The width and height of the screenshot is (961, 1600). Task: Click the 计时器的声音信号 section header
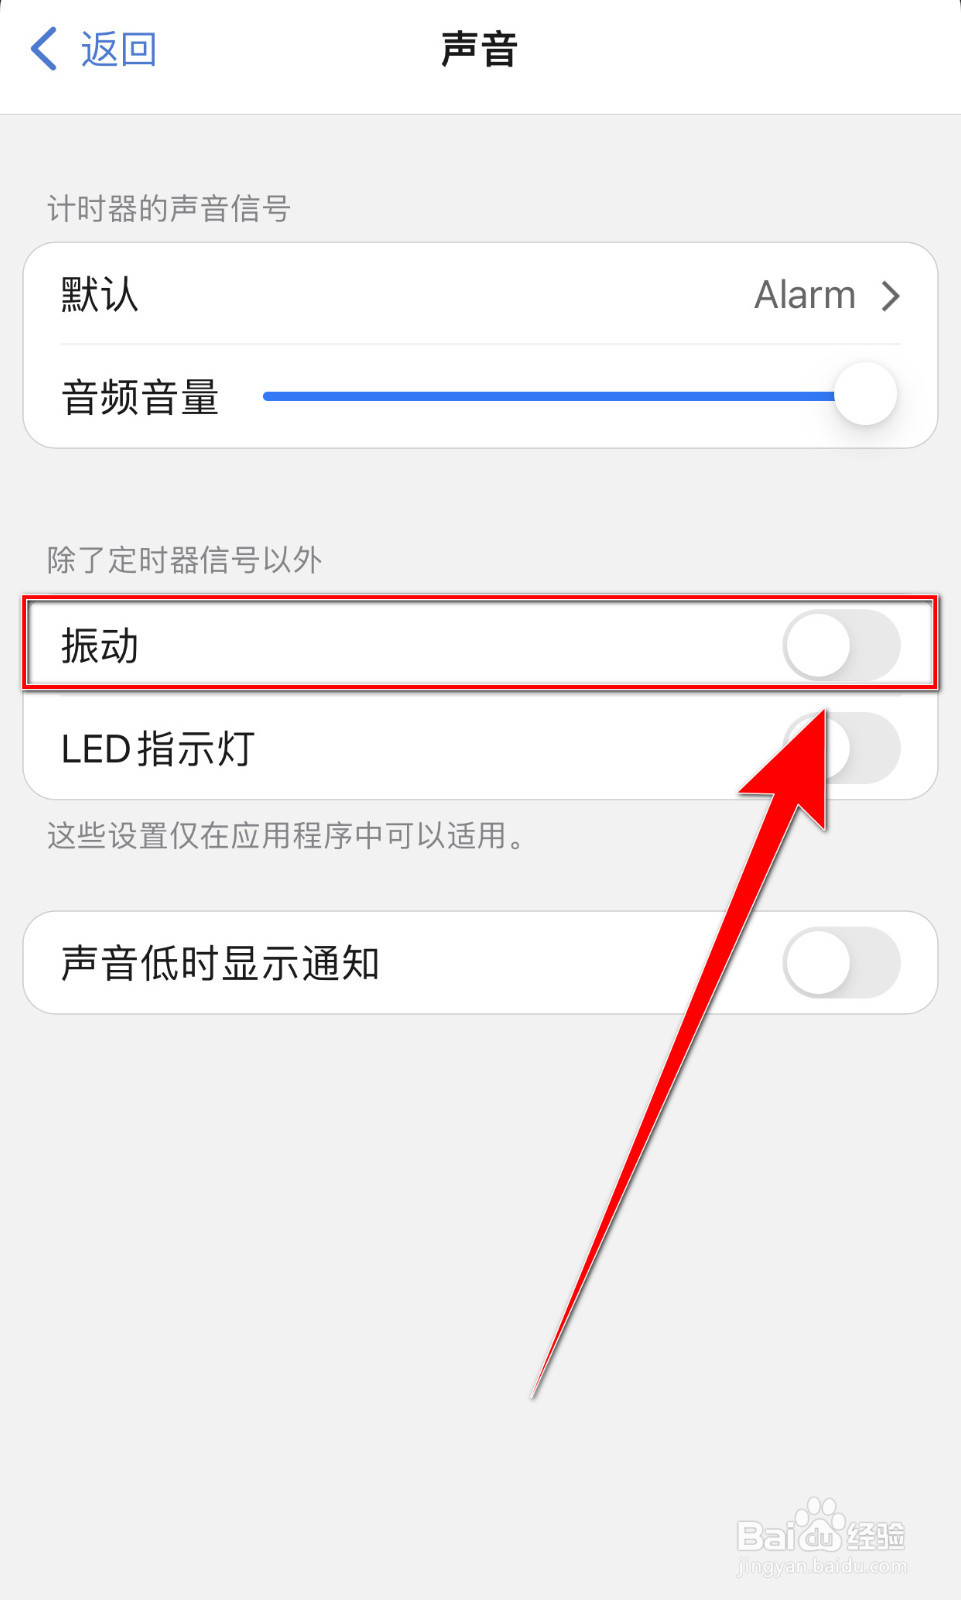pos(168,209)
